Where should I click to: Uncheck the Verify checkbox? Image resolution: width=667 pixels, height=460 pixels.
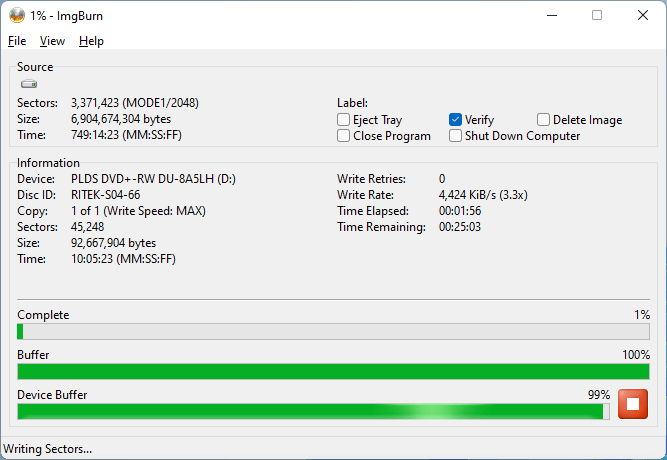pos(456,120)
